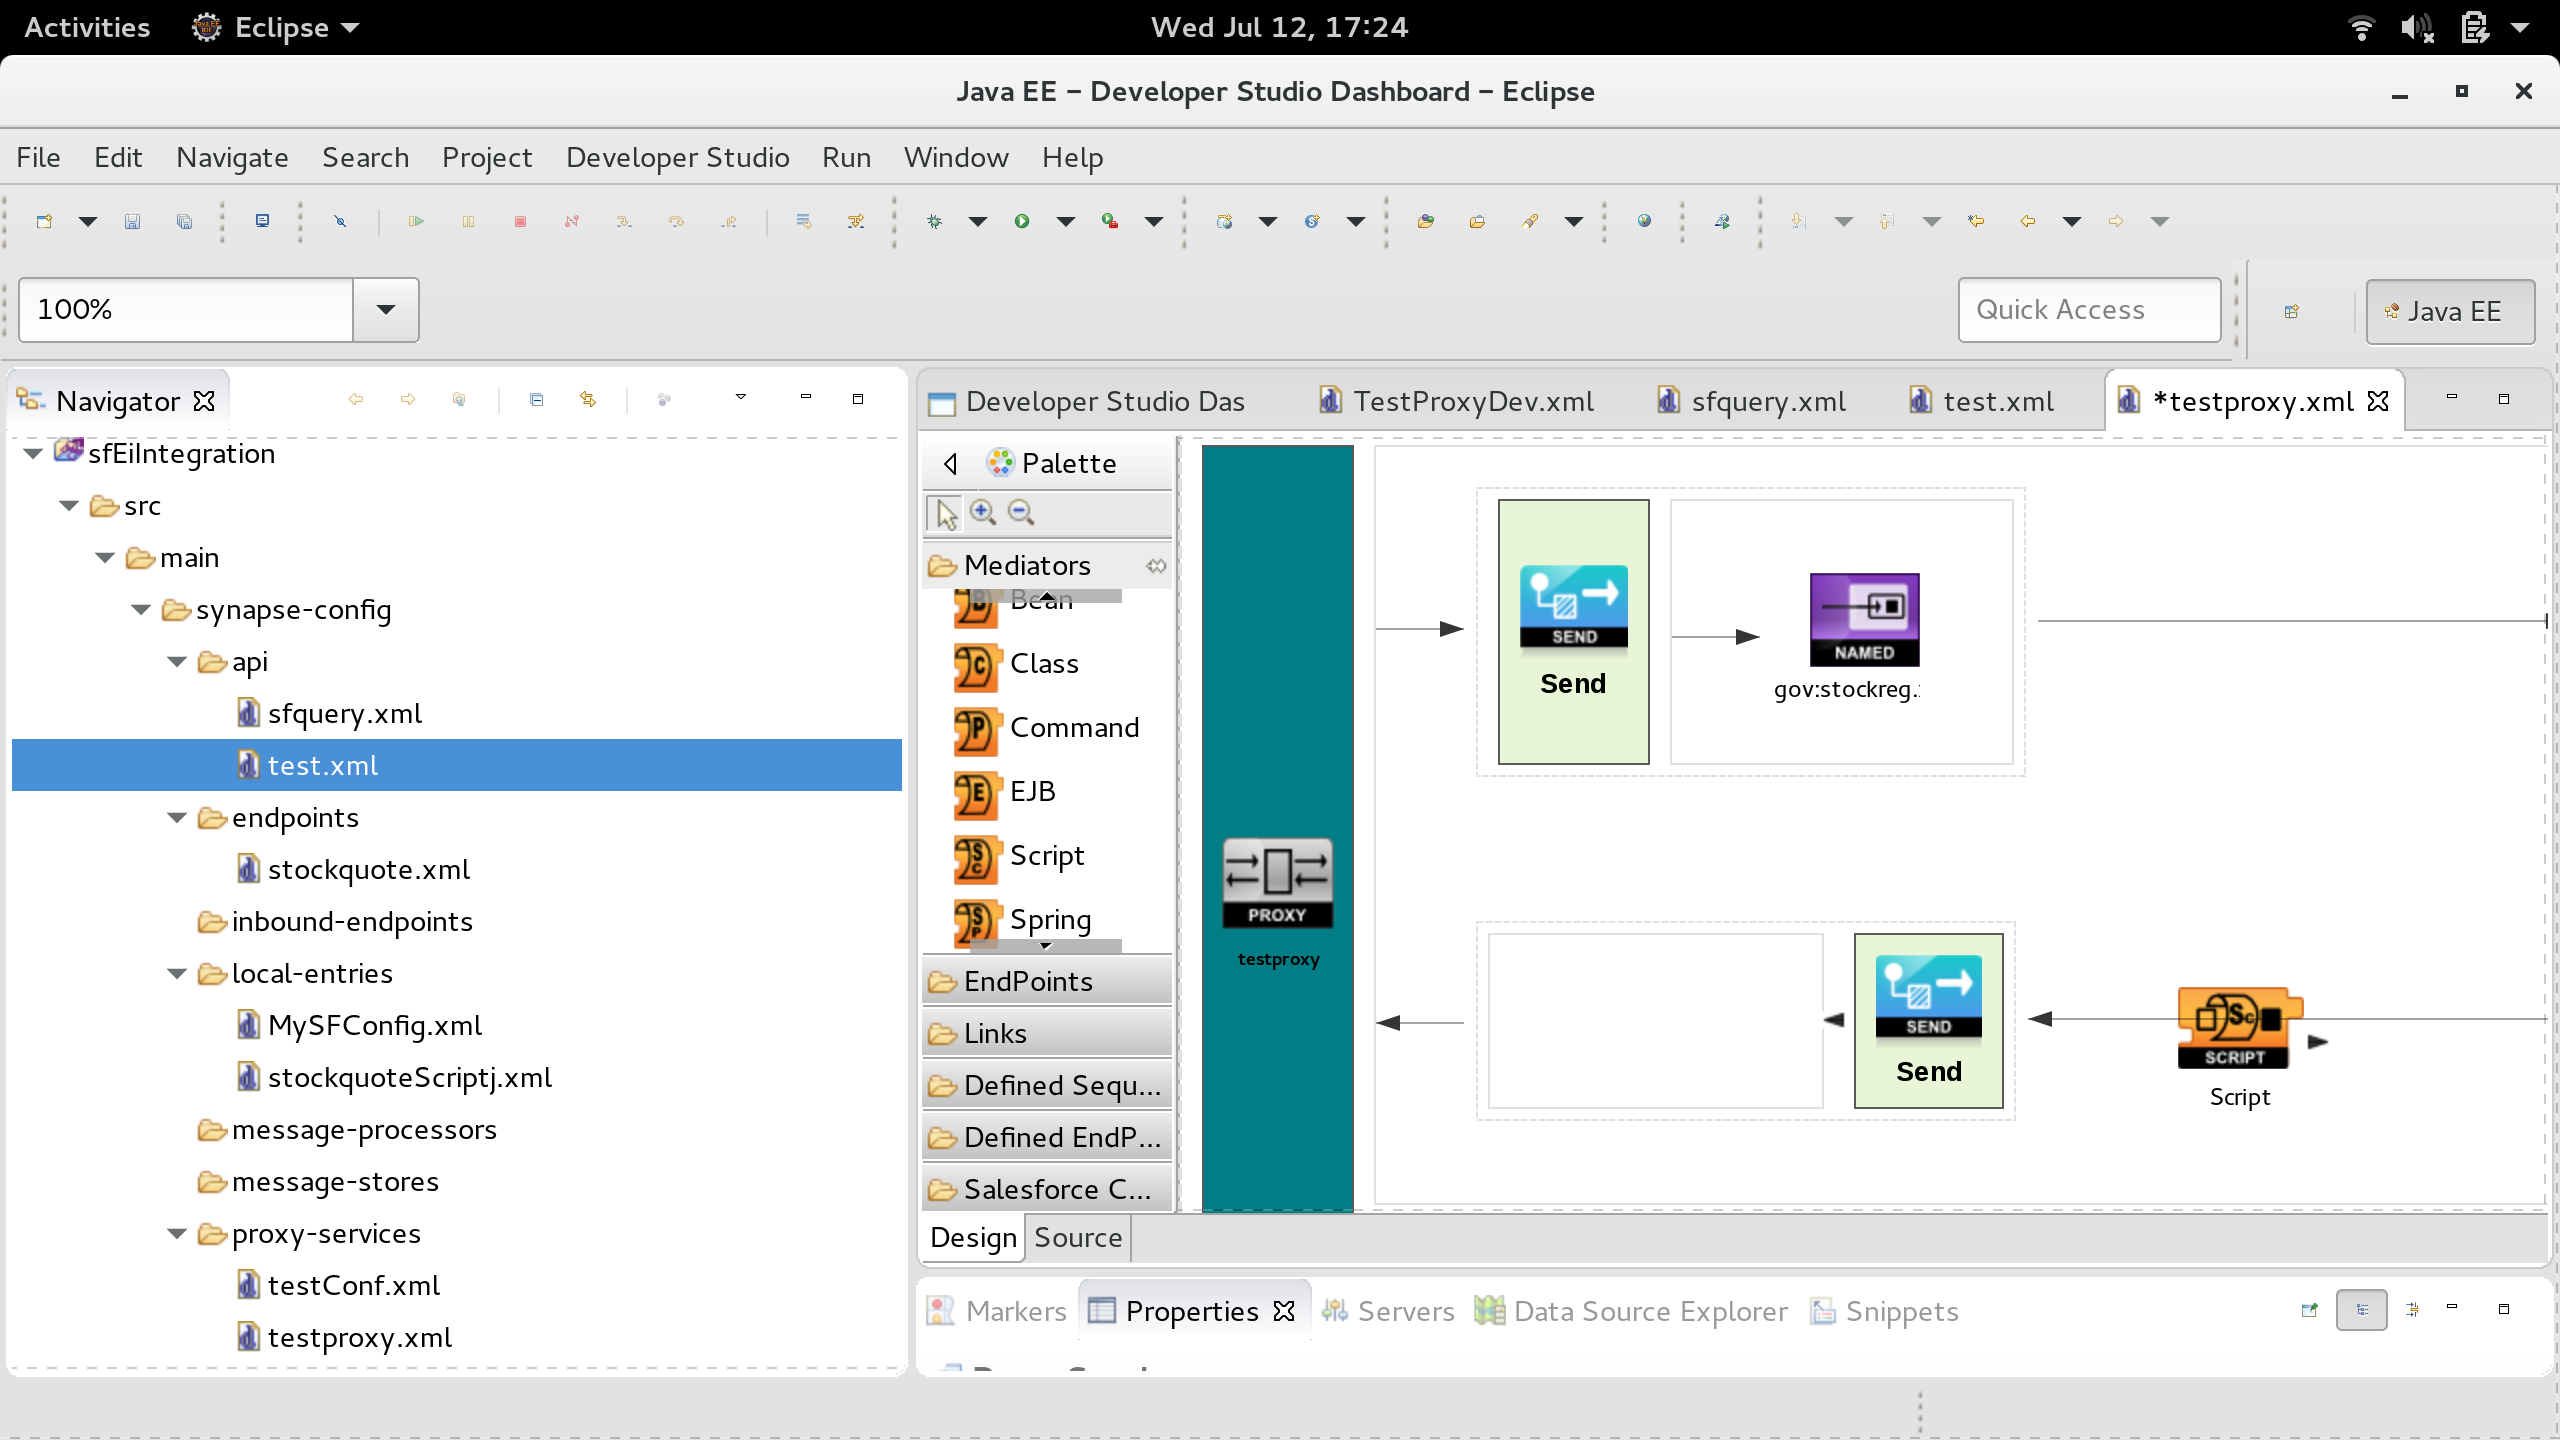Select the Class mediator in the Palette
2560x1440 pixels.
1043,665
